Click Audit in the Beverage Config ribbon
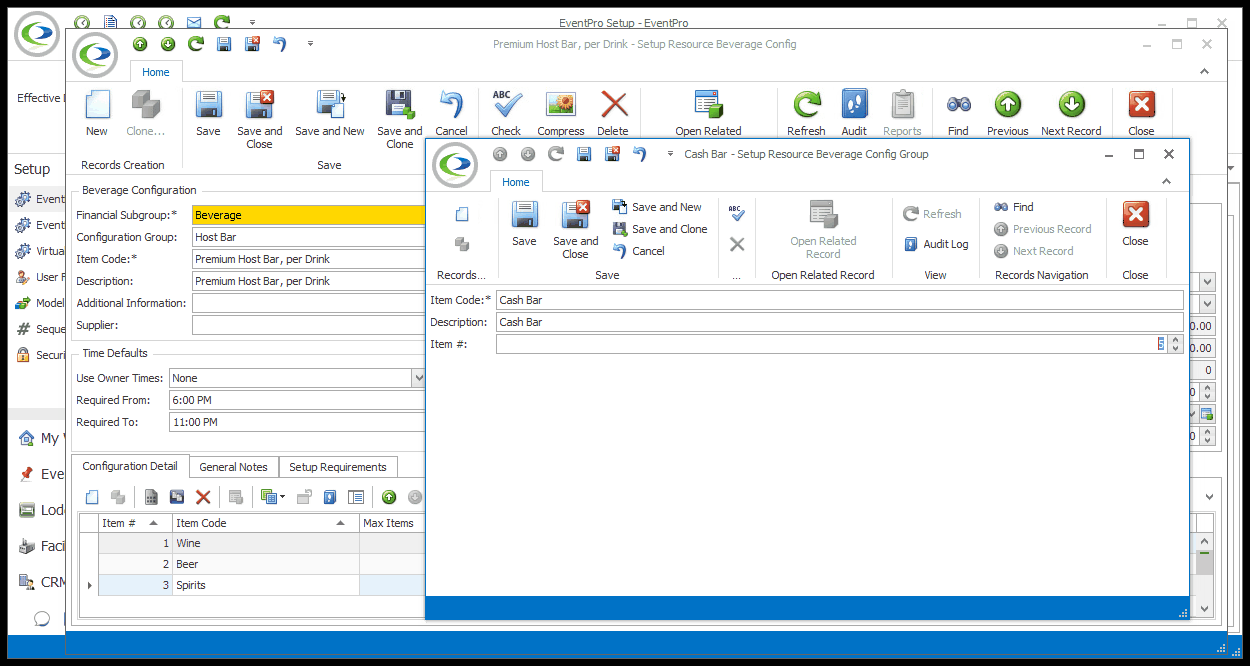 click(x=854, y=113)
